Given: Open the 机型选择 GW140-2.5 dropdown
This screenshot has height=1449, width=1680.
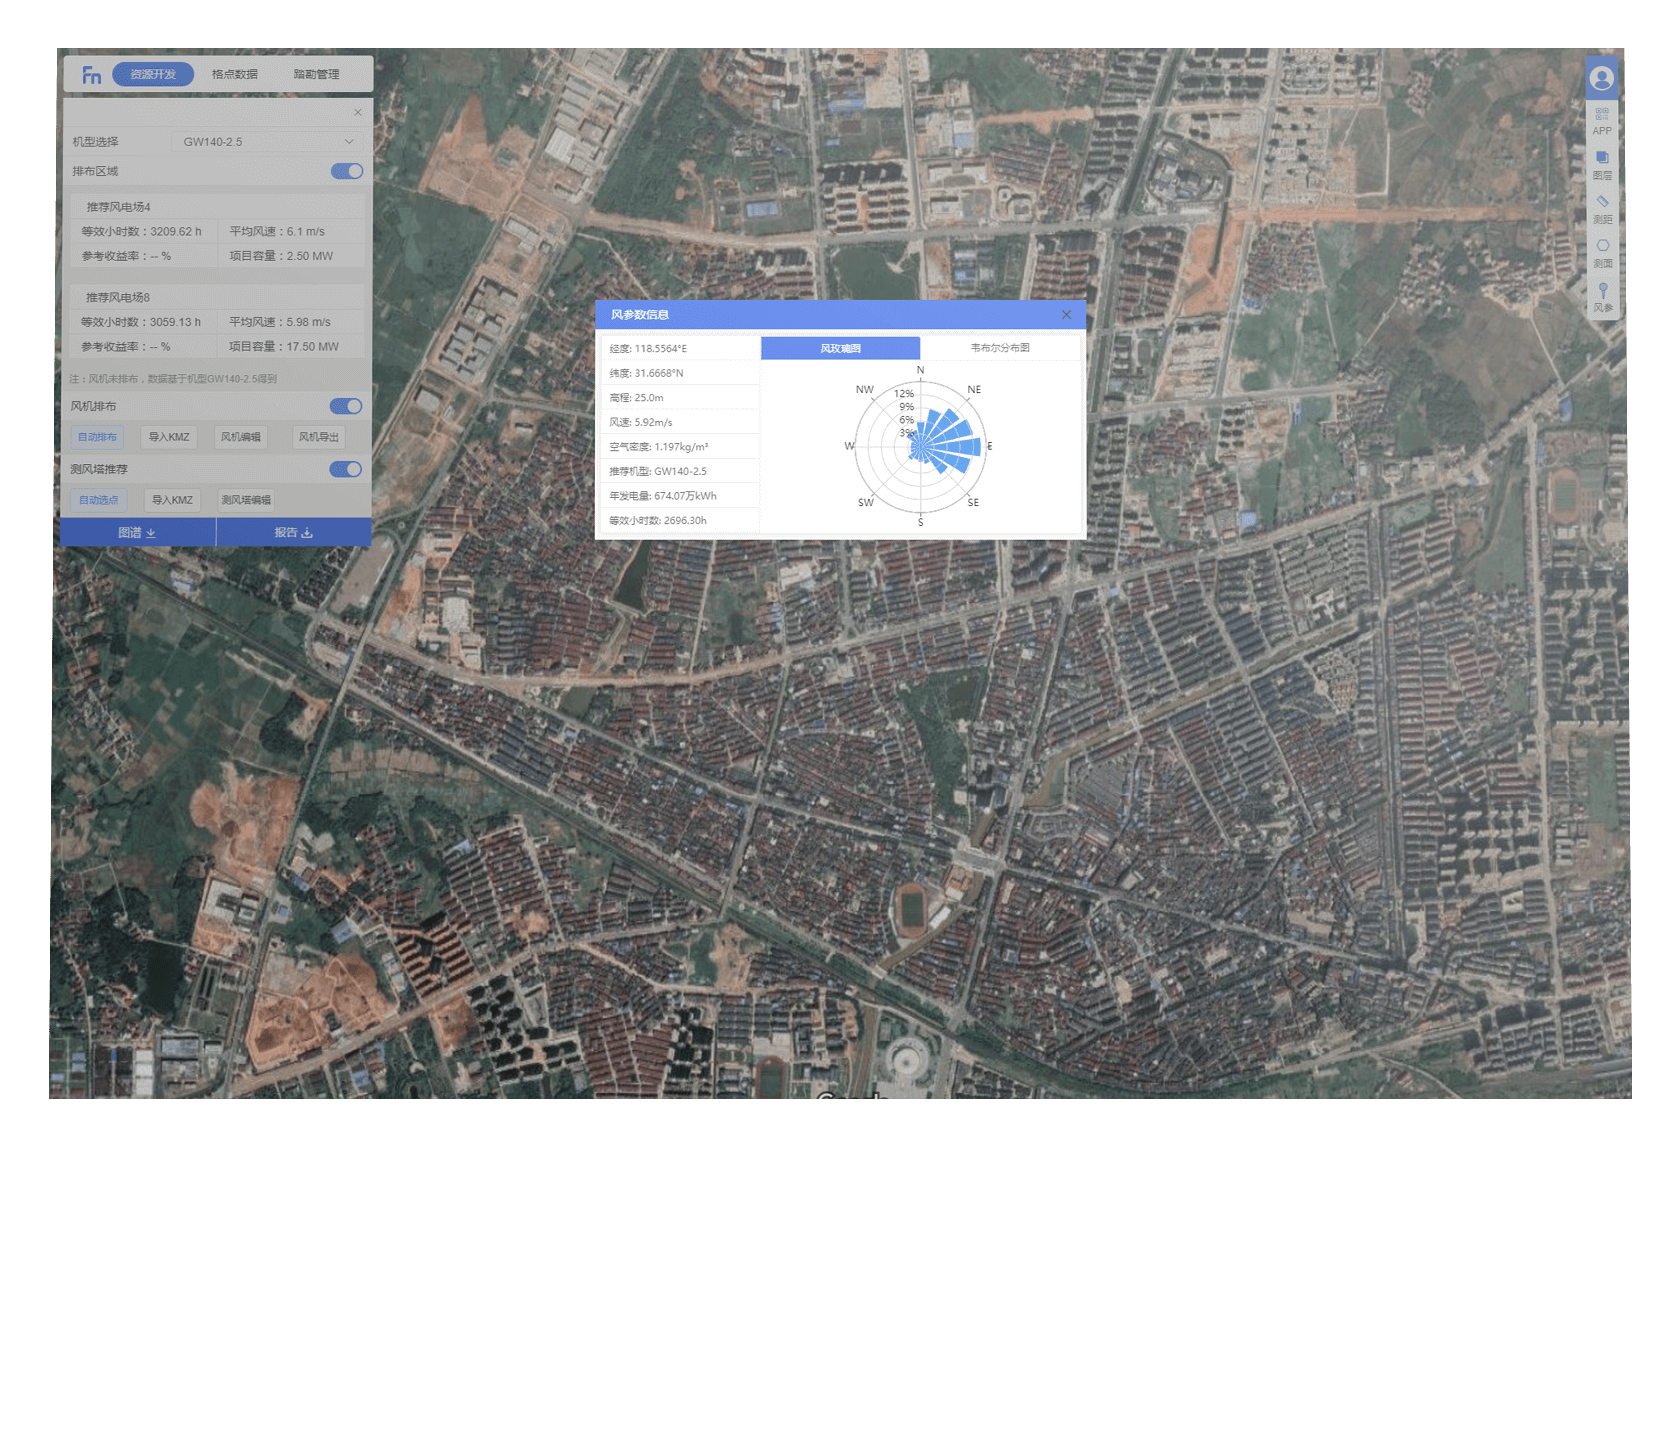Looking at the screenshot, I should point(267,142).
